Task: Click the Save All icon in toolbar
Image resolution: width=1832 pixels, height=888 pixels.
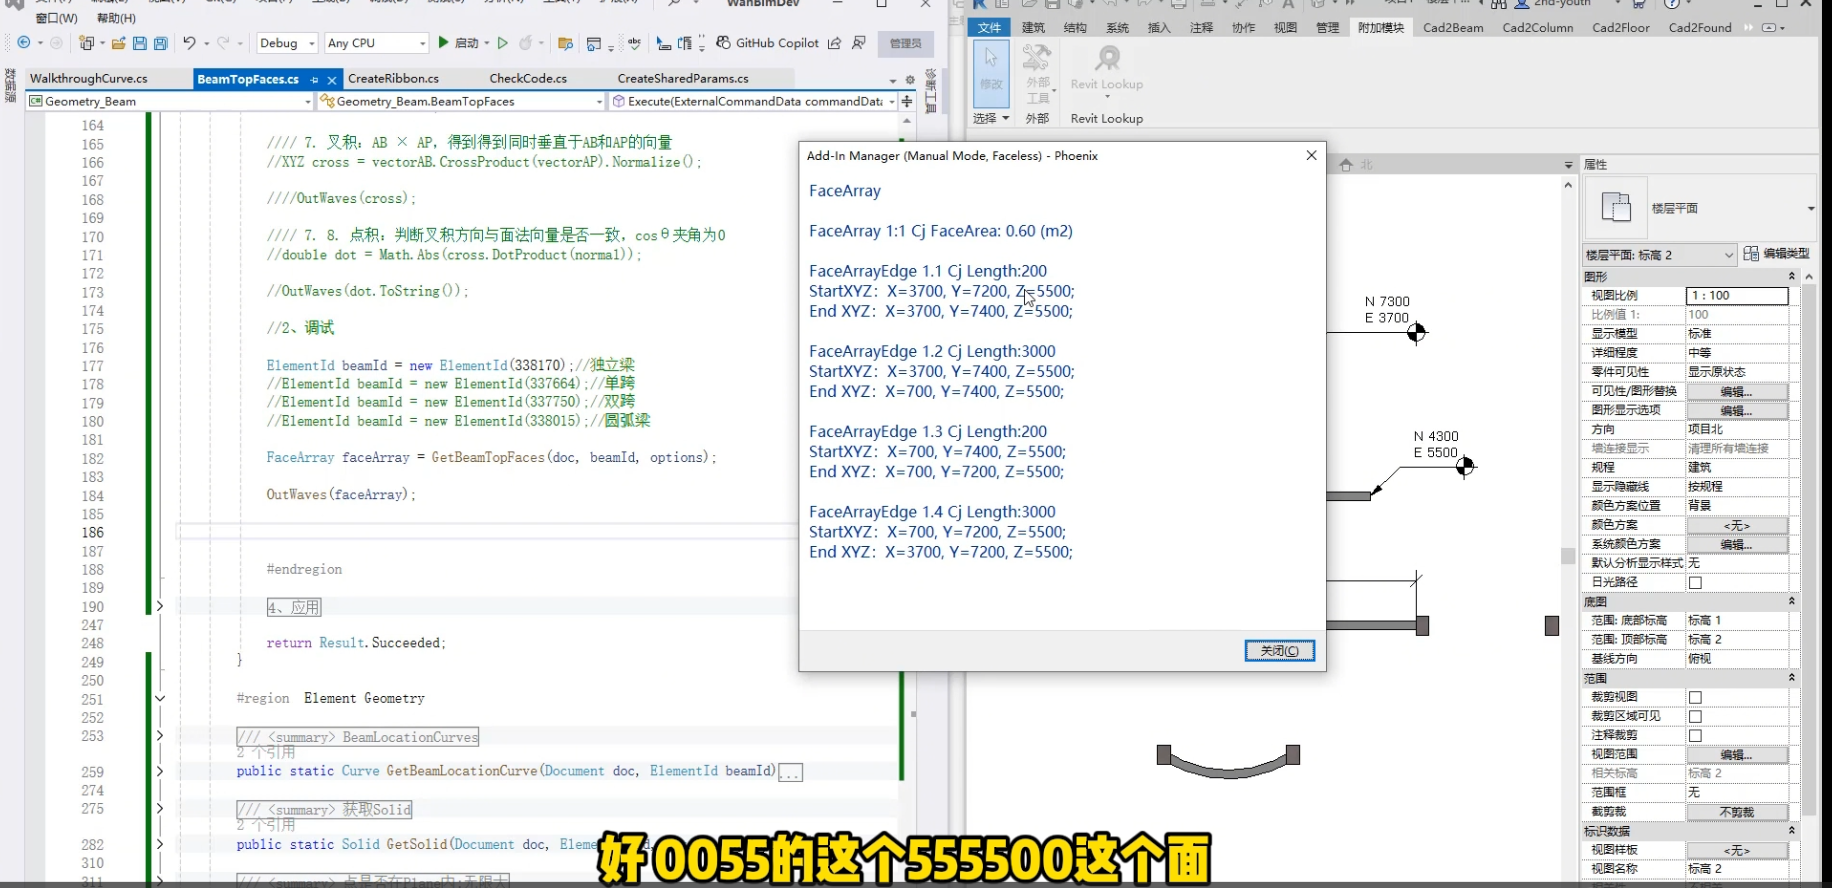Action: tap(160, 43)
